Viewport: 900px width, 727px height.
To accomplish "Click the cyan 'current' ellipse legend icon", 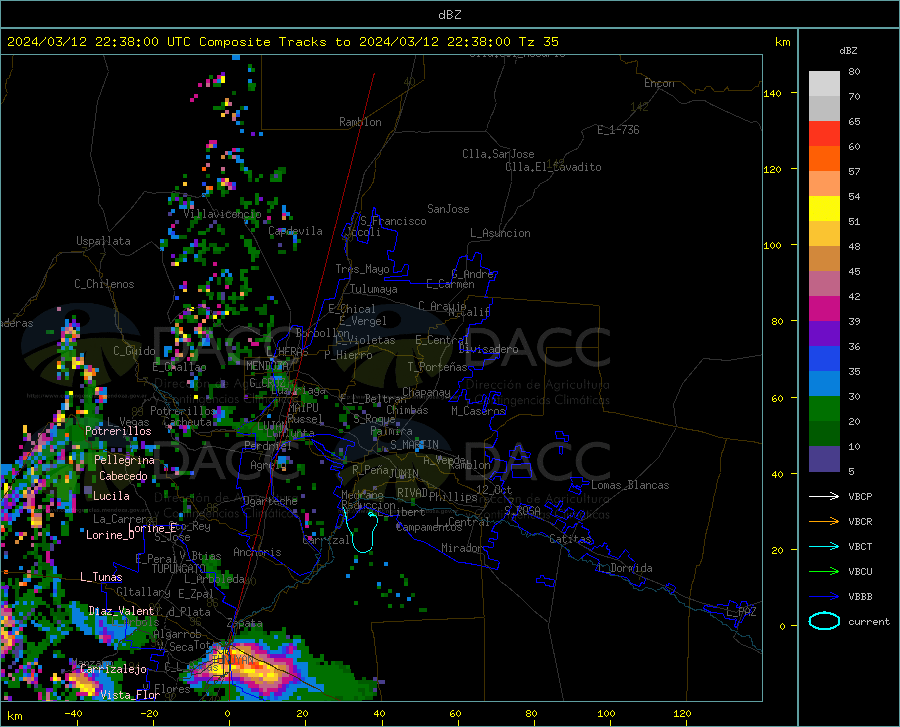I will (824, 621).
